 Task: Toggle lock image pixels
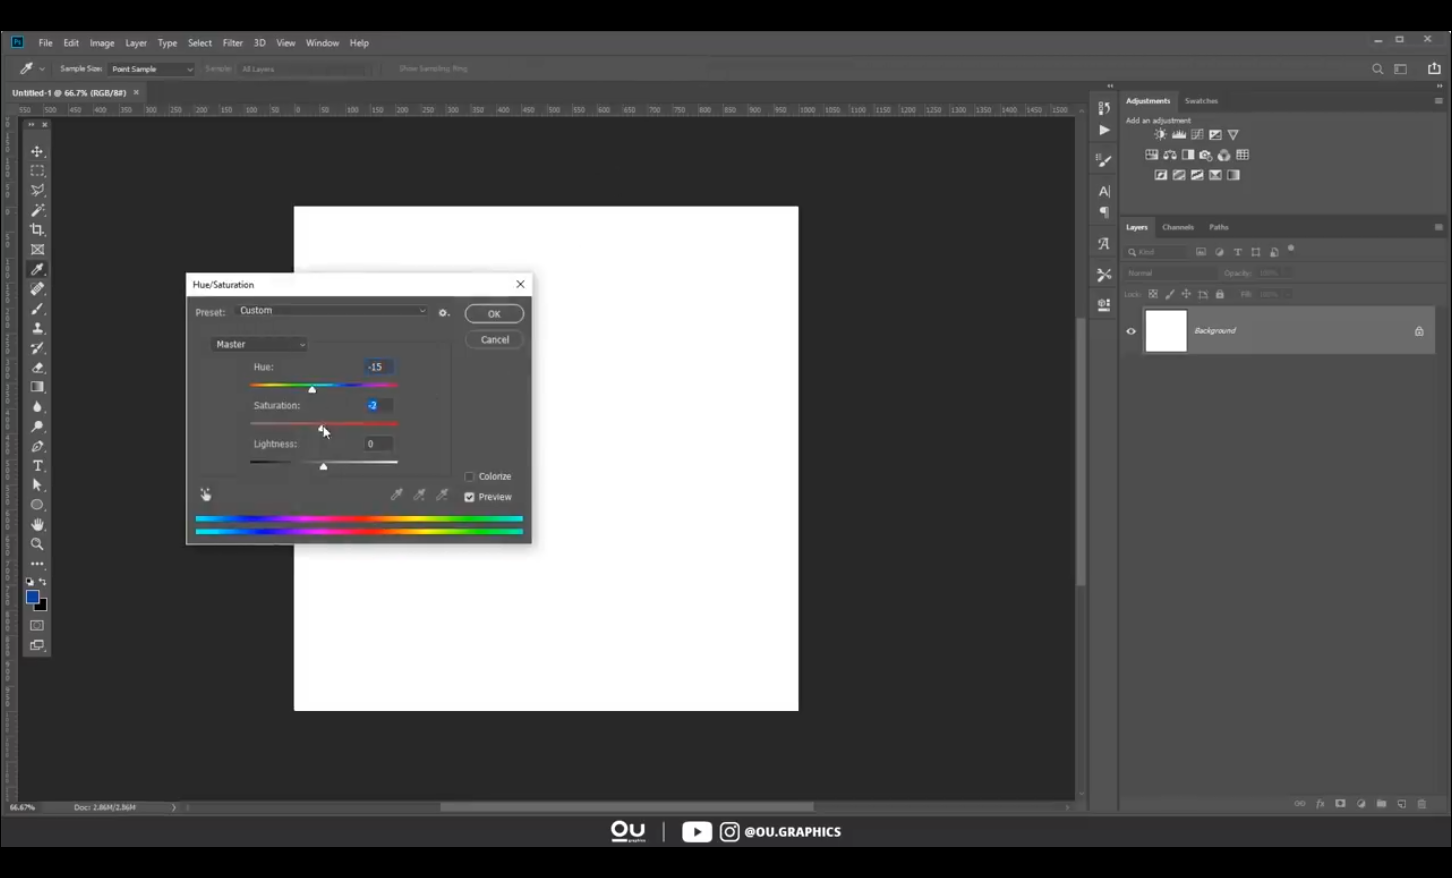[x=1170, y=294]
